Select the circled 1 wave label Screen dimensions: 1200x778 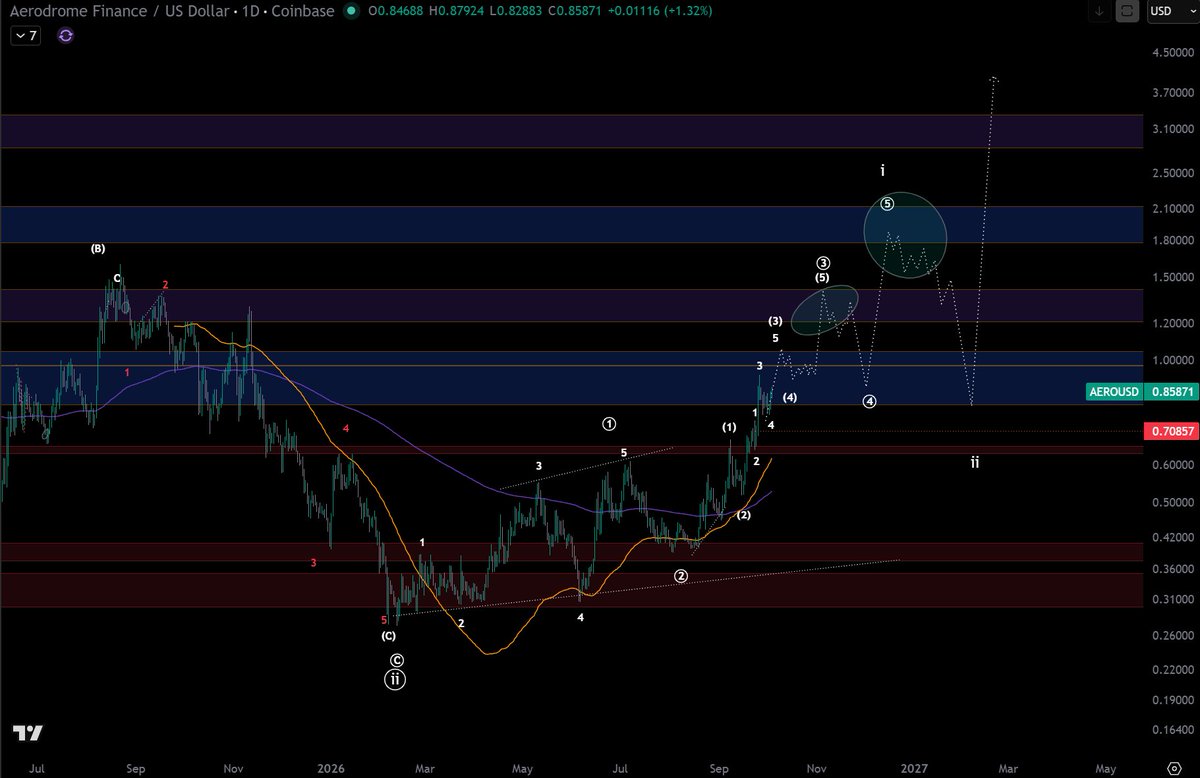(609, 424)
